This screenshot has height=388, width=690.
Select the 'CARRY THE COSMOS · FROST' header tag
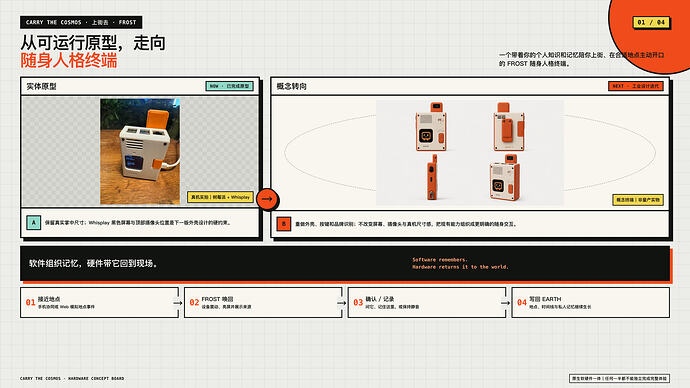pyautogui.click(x=81, y=22)
